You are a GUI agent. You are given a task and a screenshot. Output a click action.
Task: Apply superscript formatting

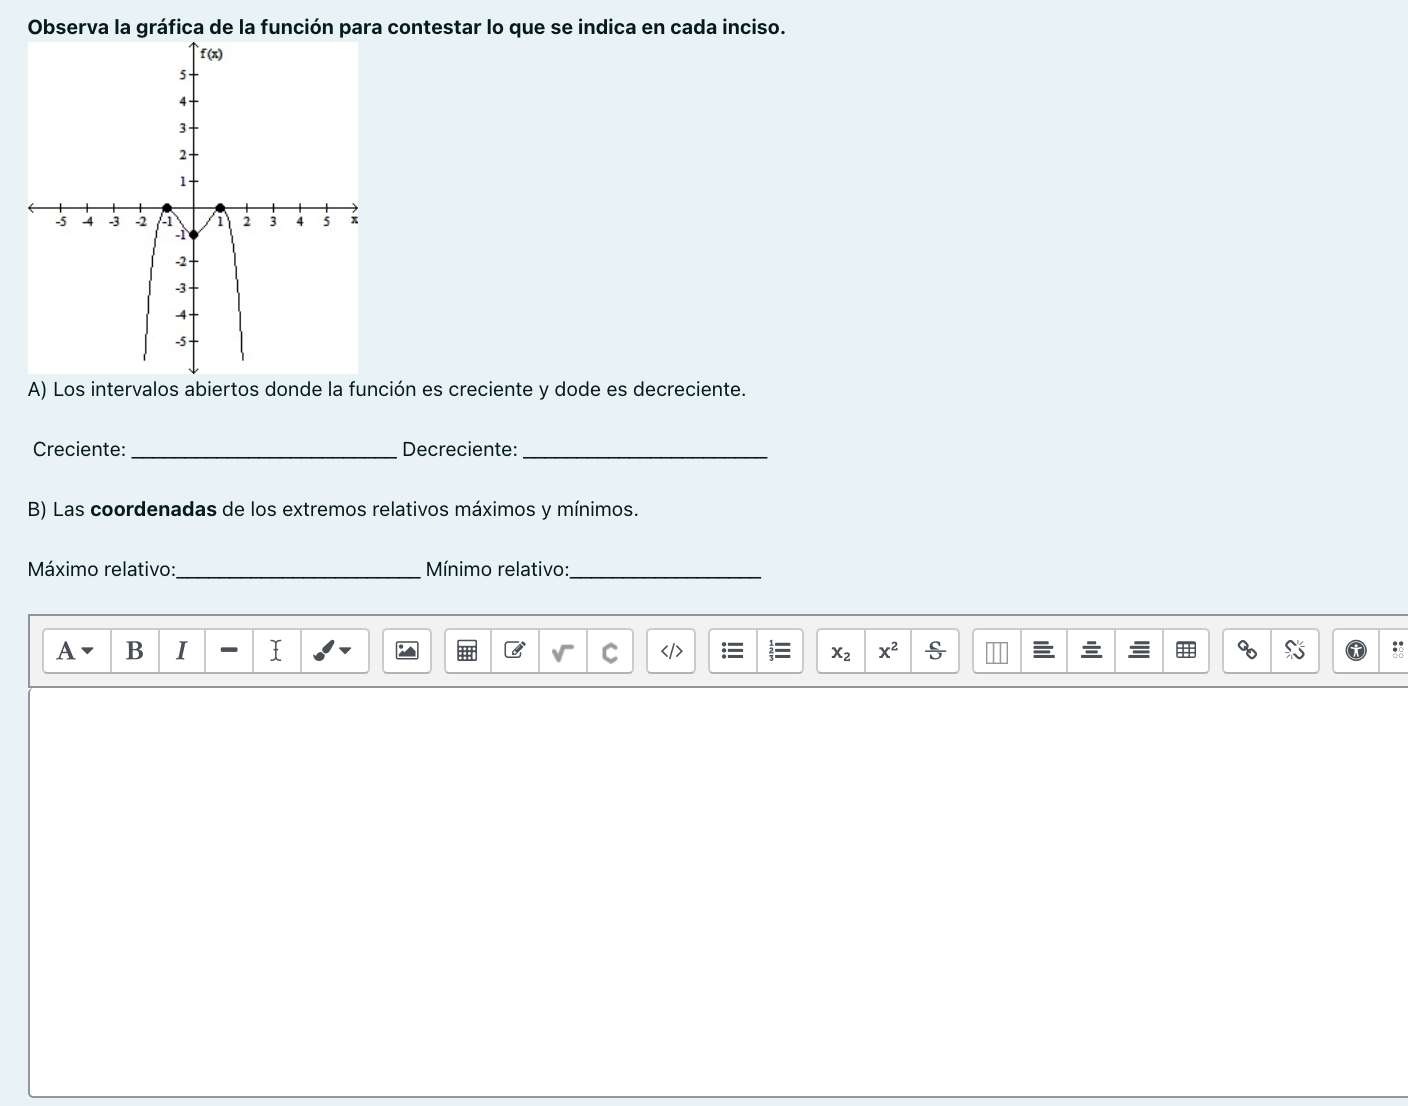point(887,651)
